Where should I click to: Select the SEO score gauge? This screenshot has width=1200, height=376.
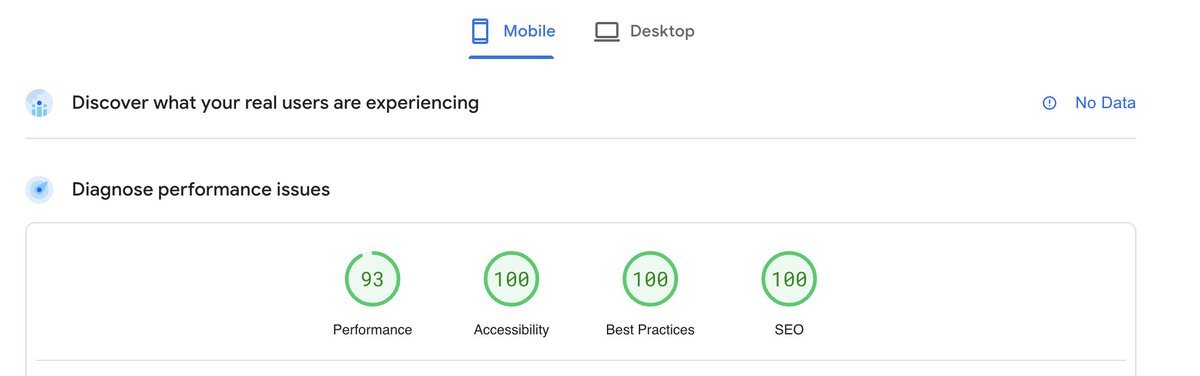coord(789,279)
